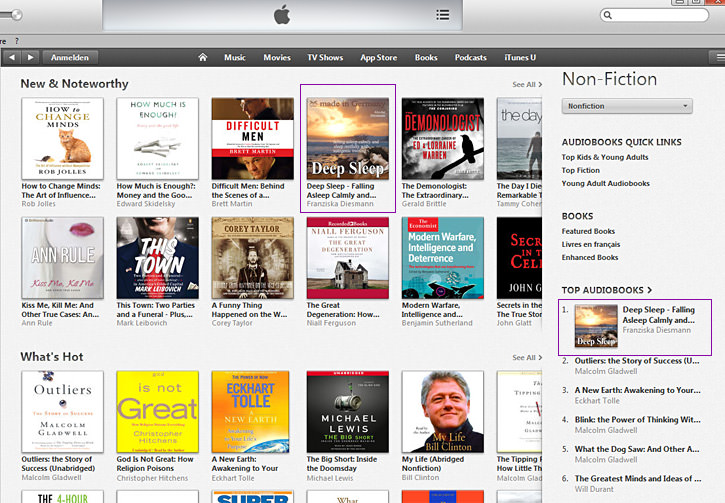This screenshot has height=503, width=725.
Task: Open the Enhanced Books link
Action: click(590, 257)
